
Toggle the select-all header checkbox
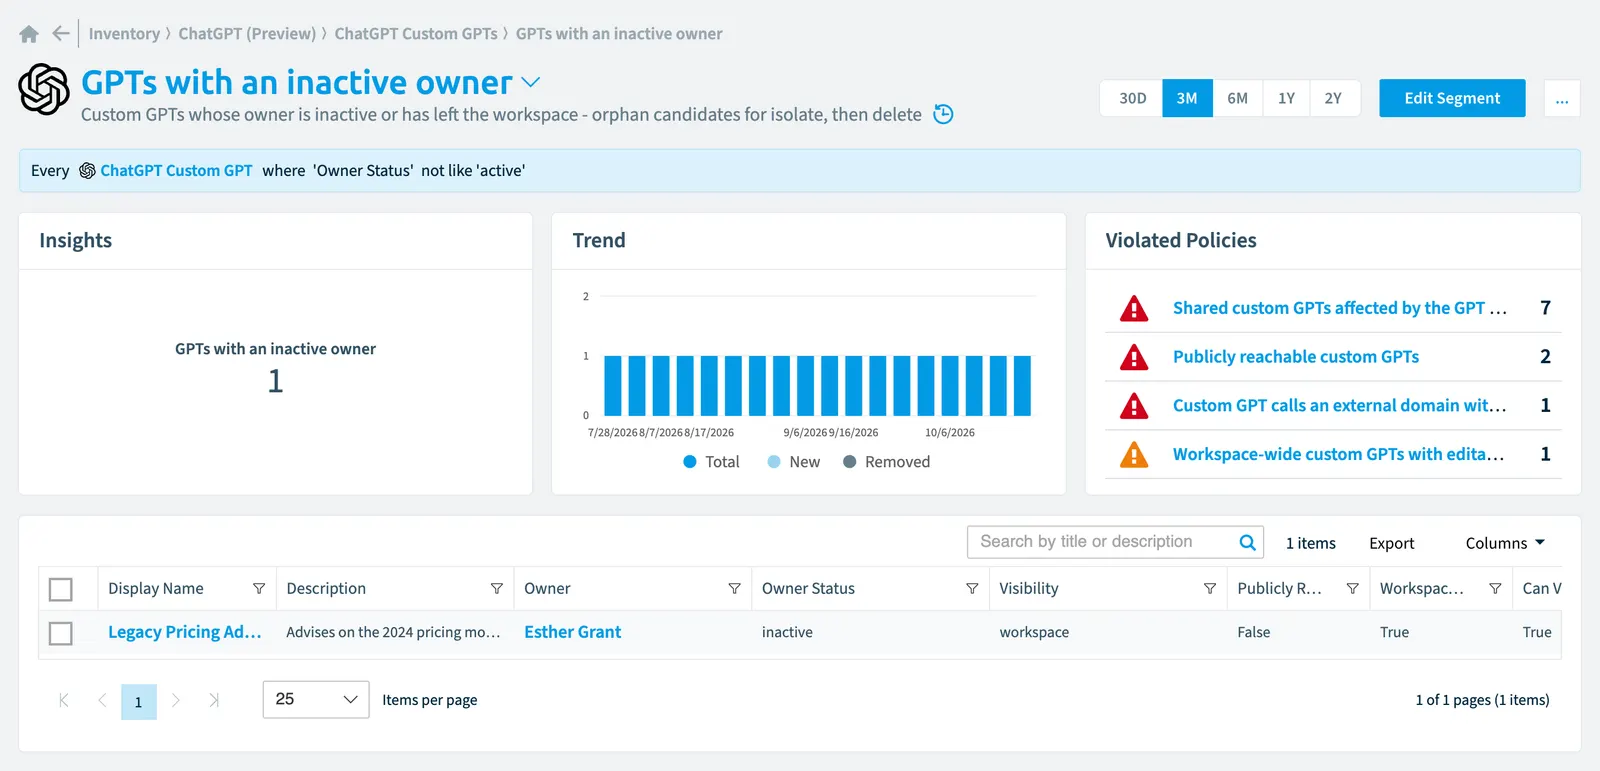(61, 590)
